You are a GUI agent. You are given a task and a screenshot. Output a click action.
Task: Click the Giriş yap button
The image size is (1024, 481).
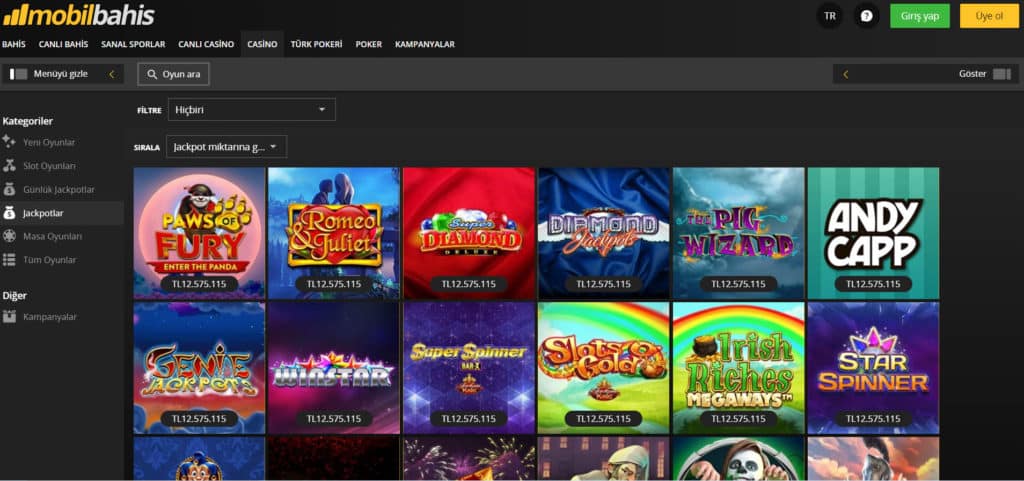click(x=920, y=16)
